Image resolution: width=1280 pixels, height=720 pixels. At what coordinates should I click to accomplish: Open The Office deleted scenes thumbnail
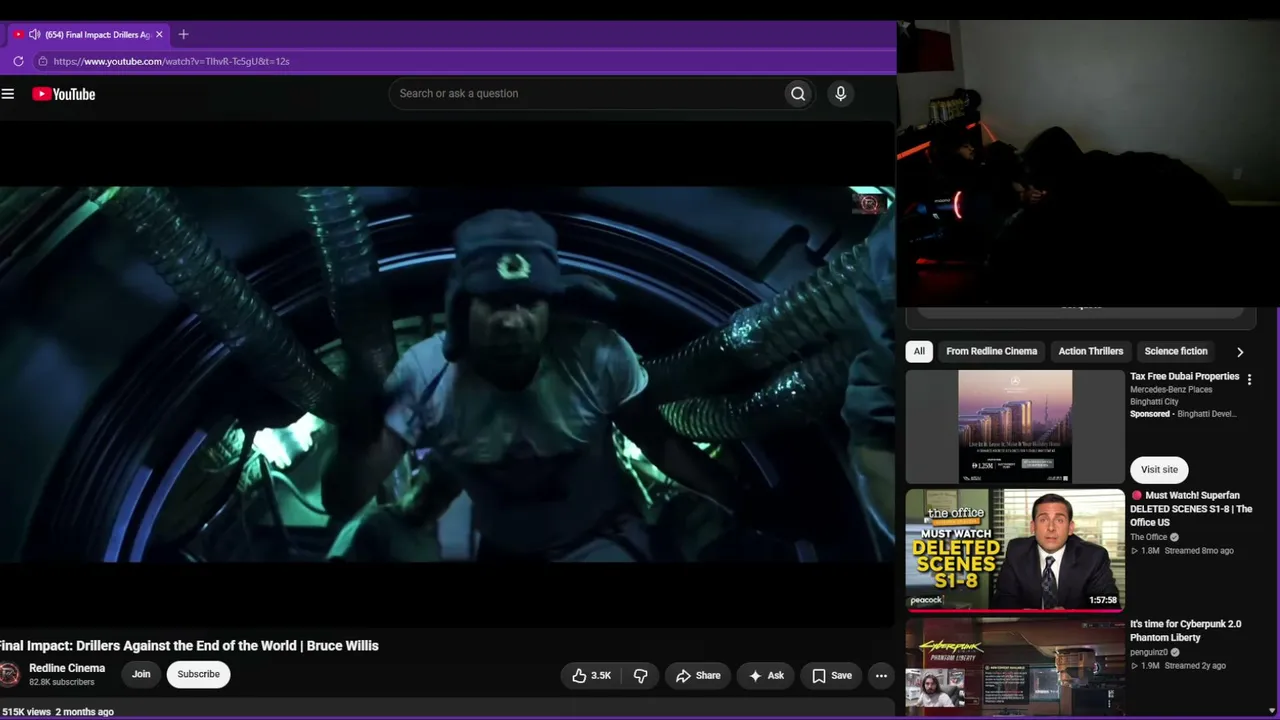click(x=1015, y=549)
